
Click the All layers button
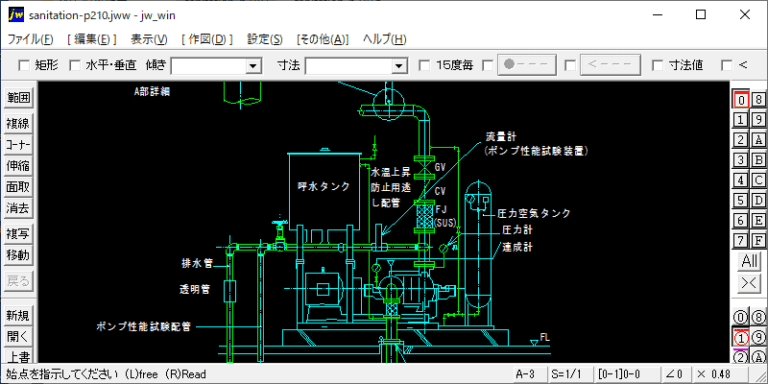click(x=749, y=262)
